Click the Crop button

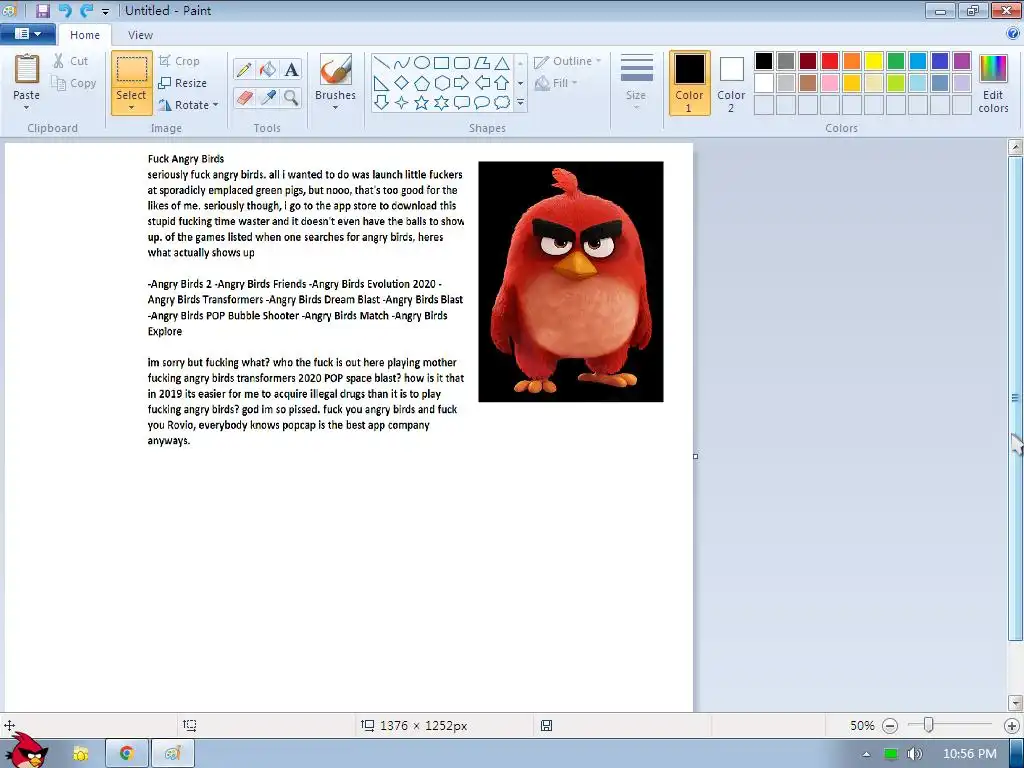pyautogui.click(x=179, y=61)
